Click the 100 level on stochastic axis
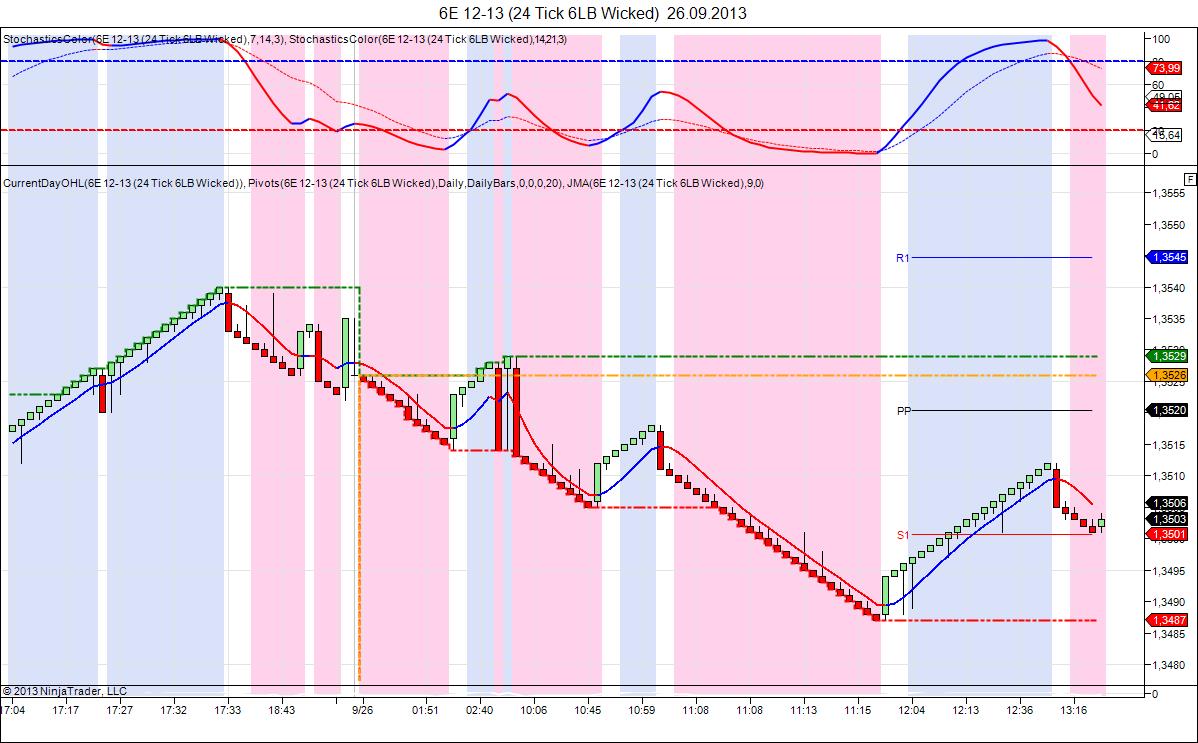This screenshot has height=743, width=1198. click(1161, 39)
